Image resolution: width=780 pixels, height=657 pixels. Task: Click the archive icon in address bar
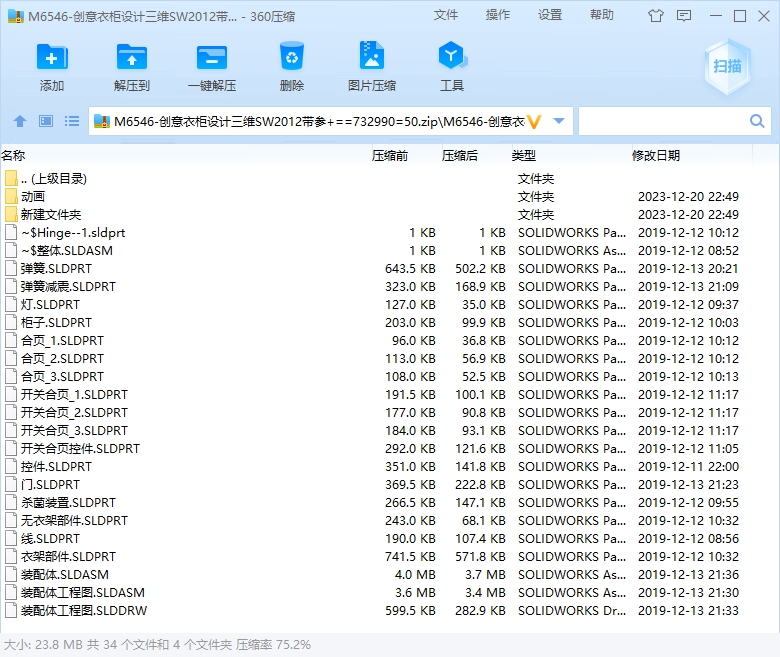point(101,121)
